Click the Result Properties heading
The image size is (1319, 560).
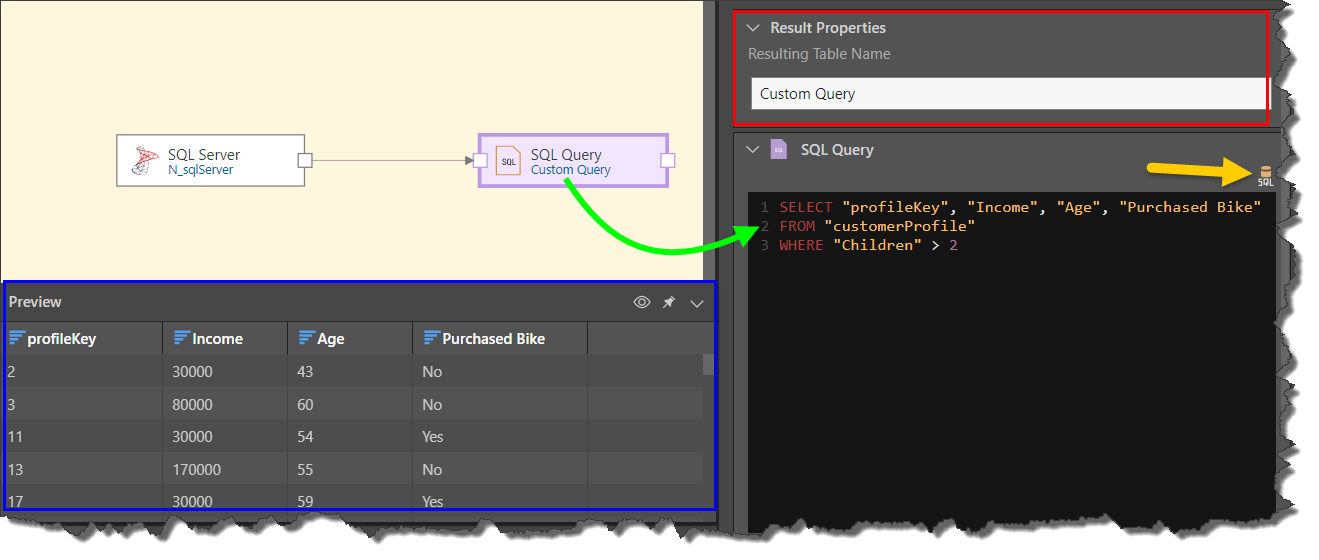point(828,28)
